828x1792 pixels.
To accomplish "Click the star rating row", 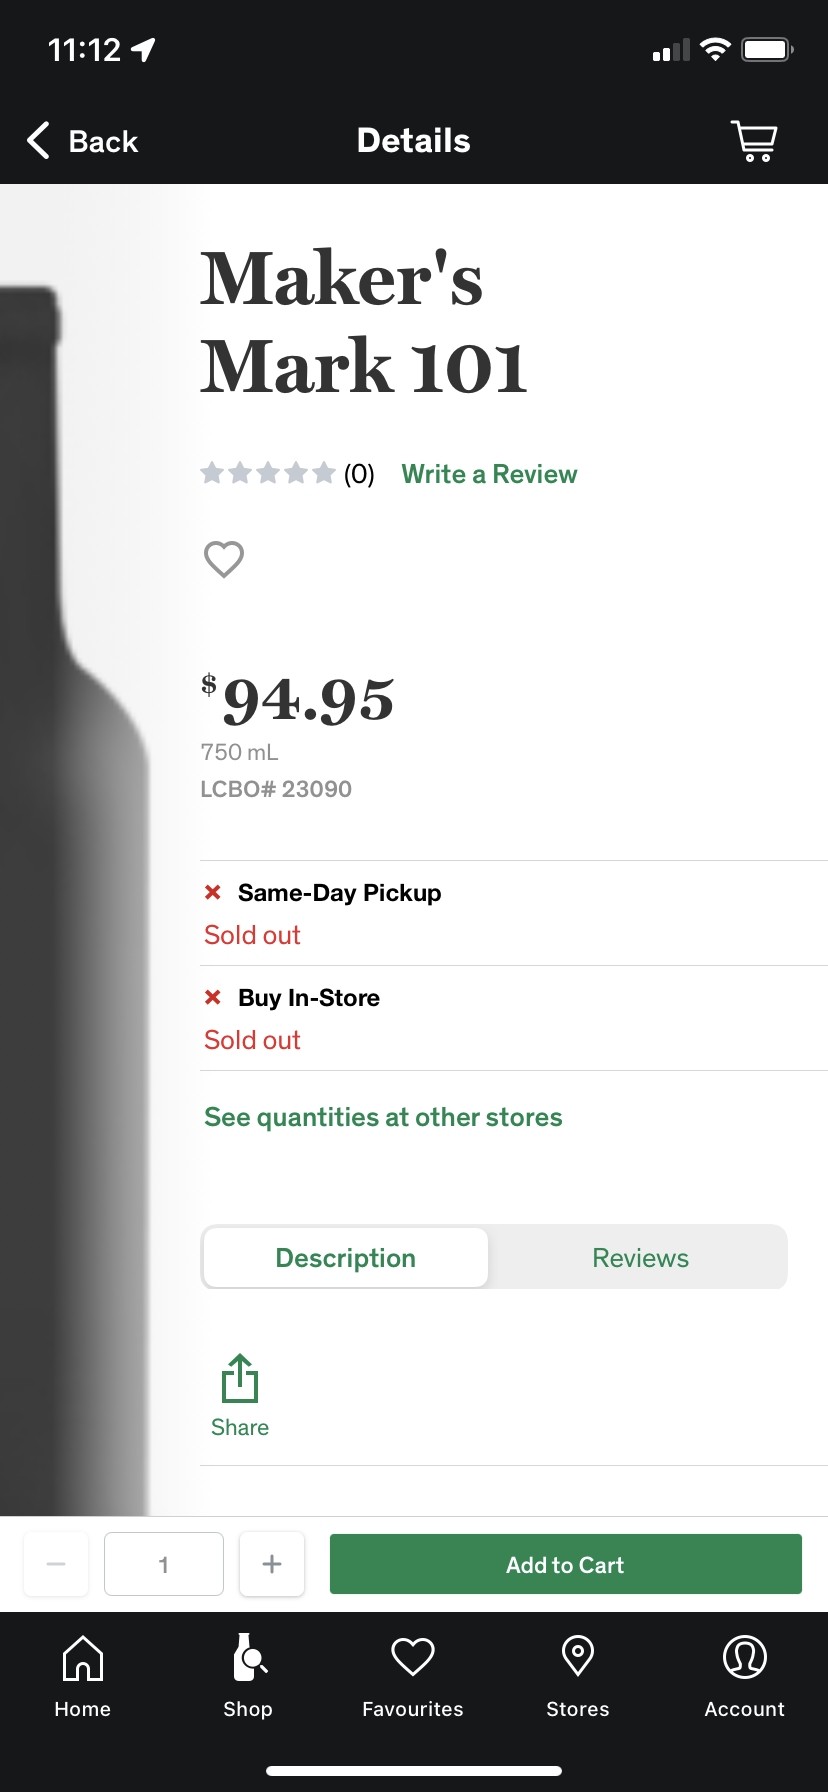I will pyautogui.click(x=268, y=473).
